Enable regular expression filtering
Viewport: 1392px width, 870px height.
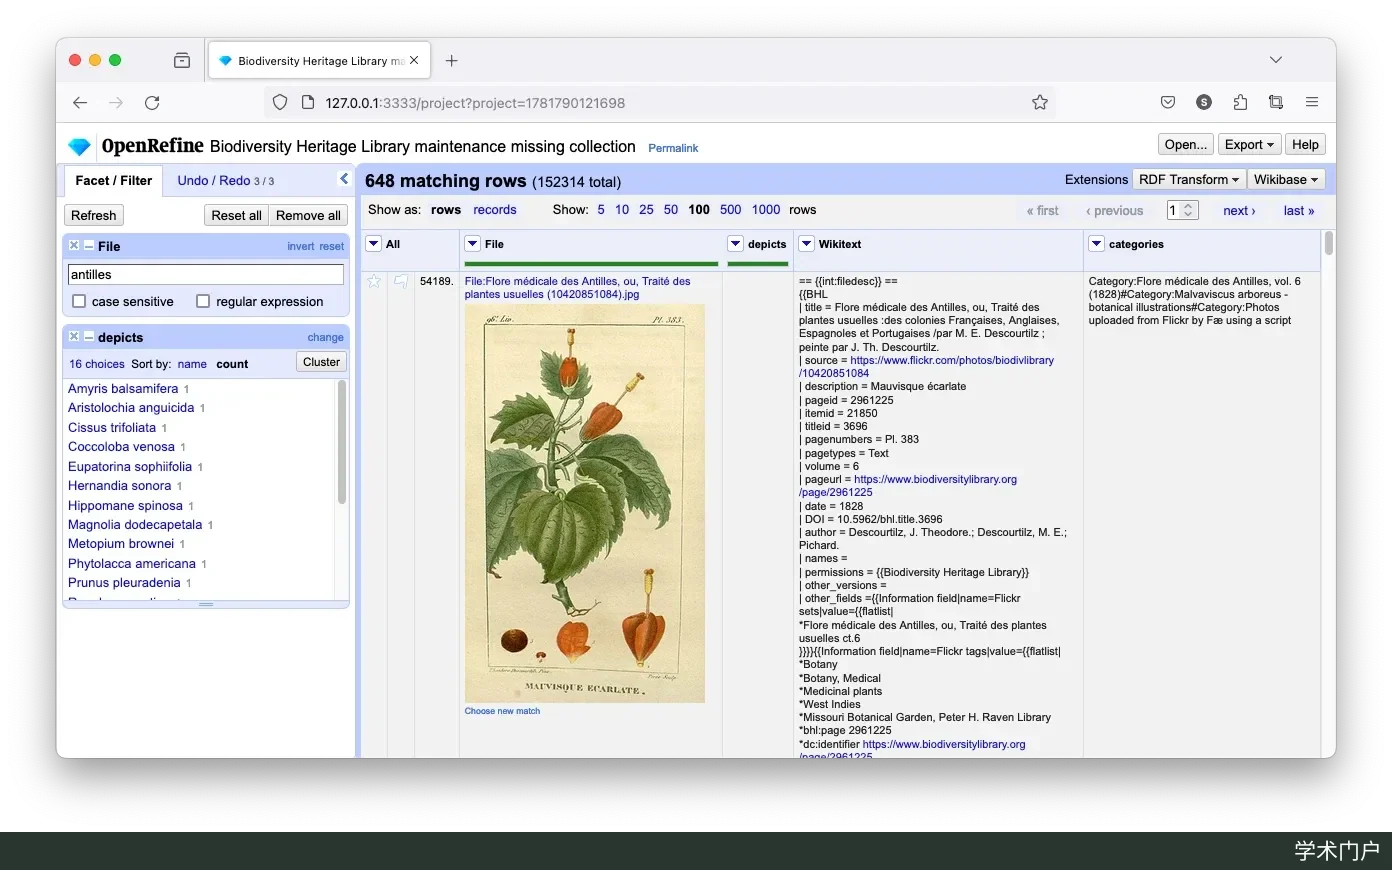tap(203, 302)
